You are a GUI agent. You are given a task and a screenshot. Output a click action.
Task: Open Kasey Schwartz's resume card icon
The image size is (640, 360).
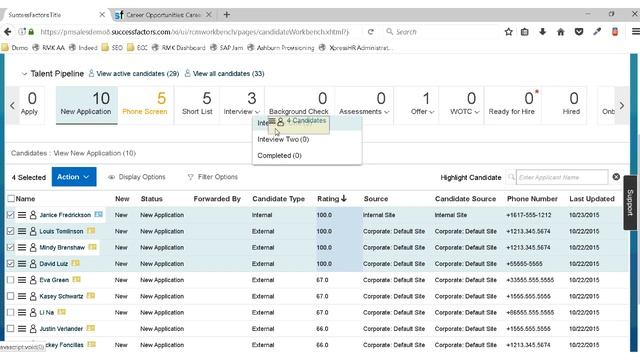point(91,296)
